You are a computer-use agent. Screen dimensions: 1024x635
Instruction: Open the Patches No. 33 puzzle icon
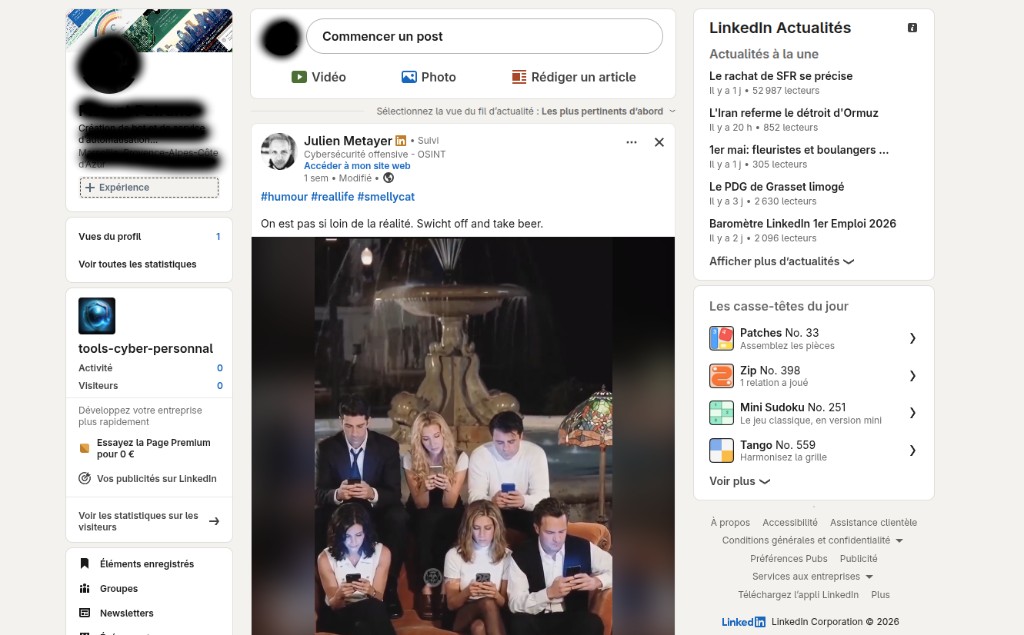click(x=722, y=338)
